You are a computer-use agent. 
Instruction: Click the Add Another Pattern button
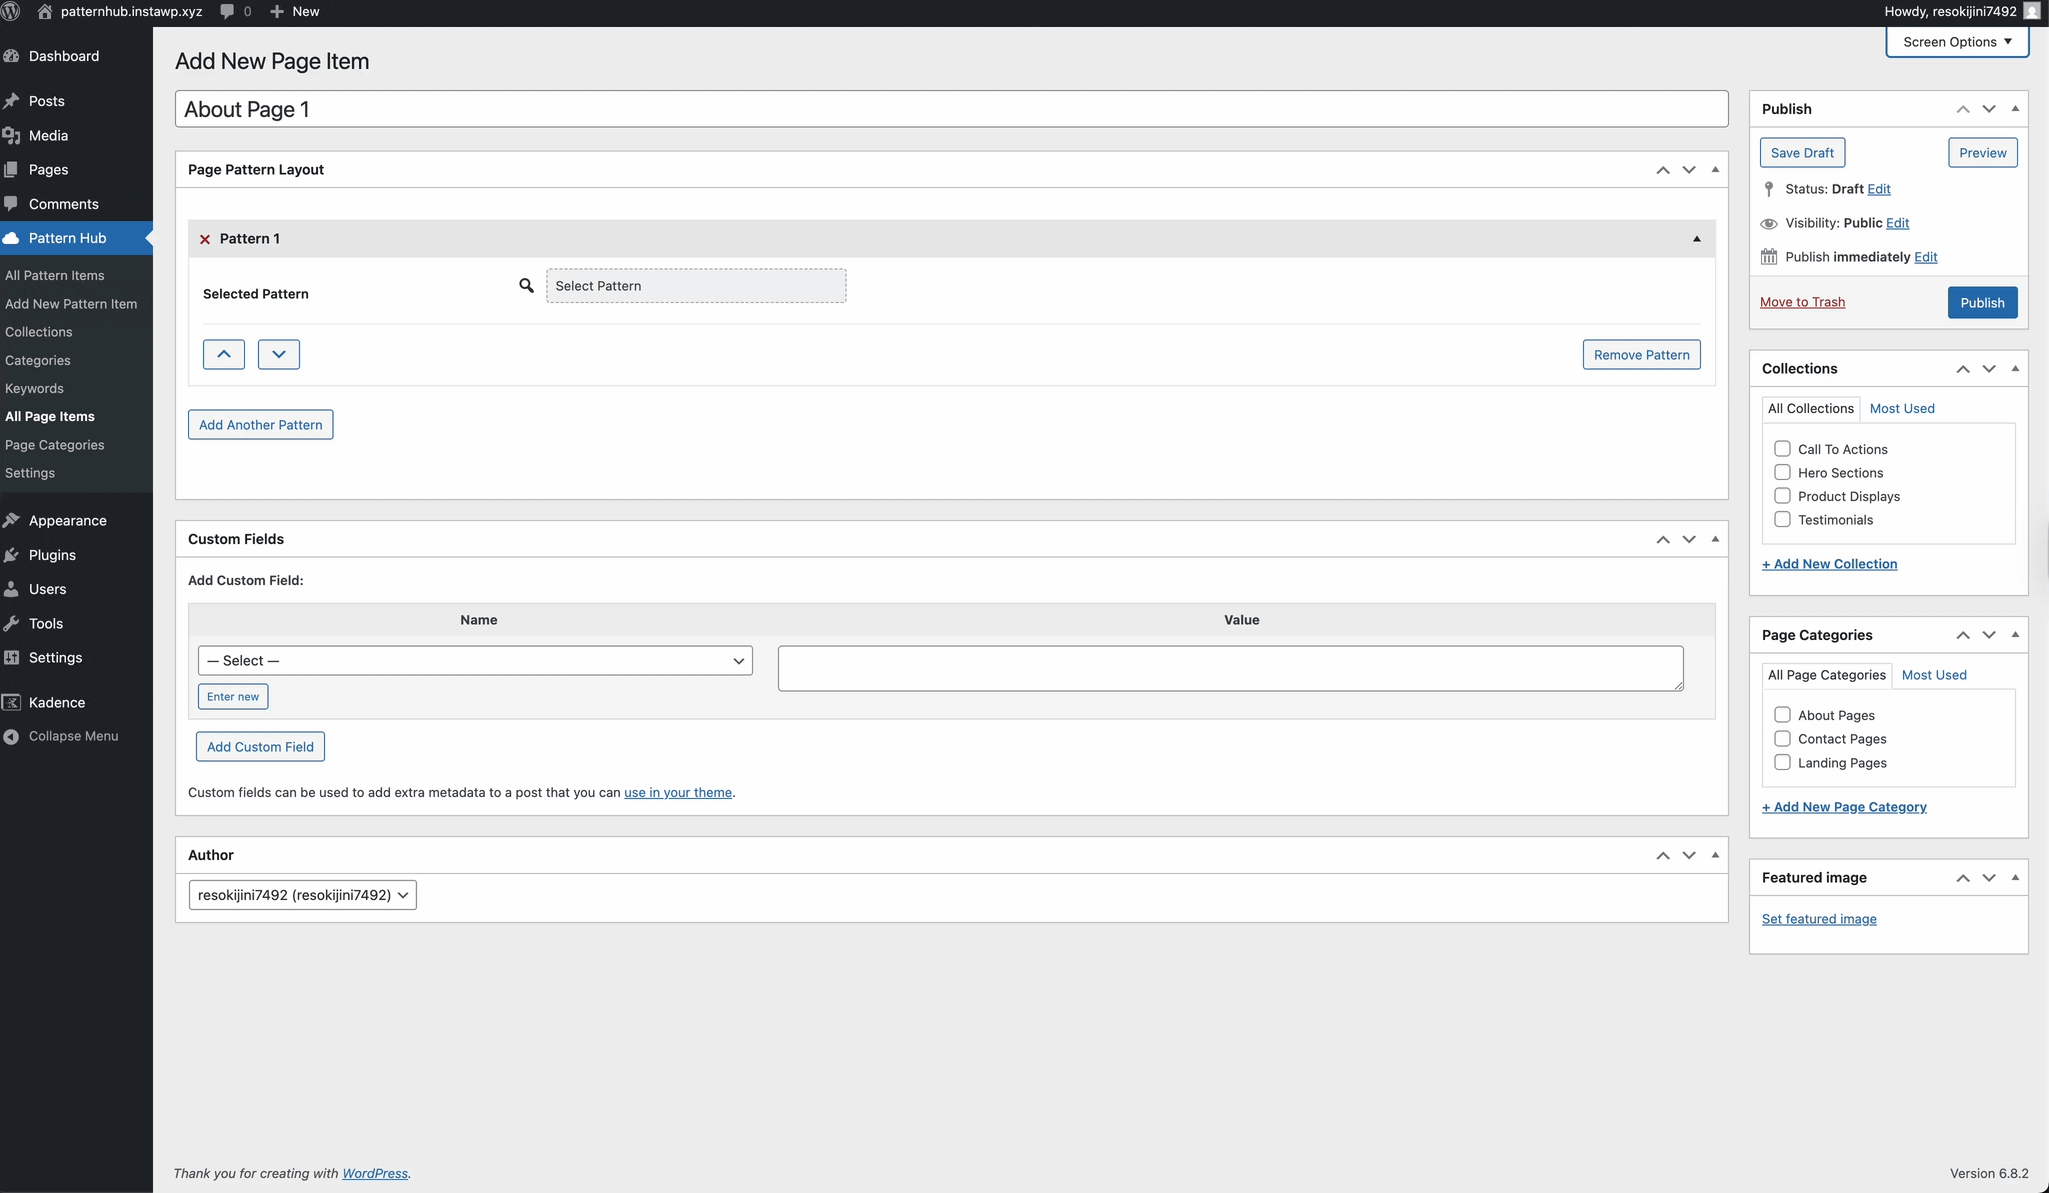(259, 424)
